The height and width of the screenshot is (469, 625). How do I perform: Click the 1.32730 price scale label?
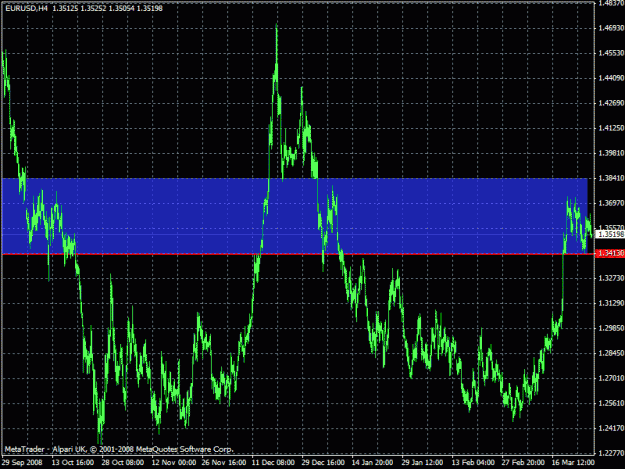611,278
